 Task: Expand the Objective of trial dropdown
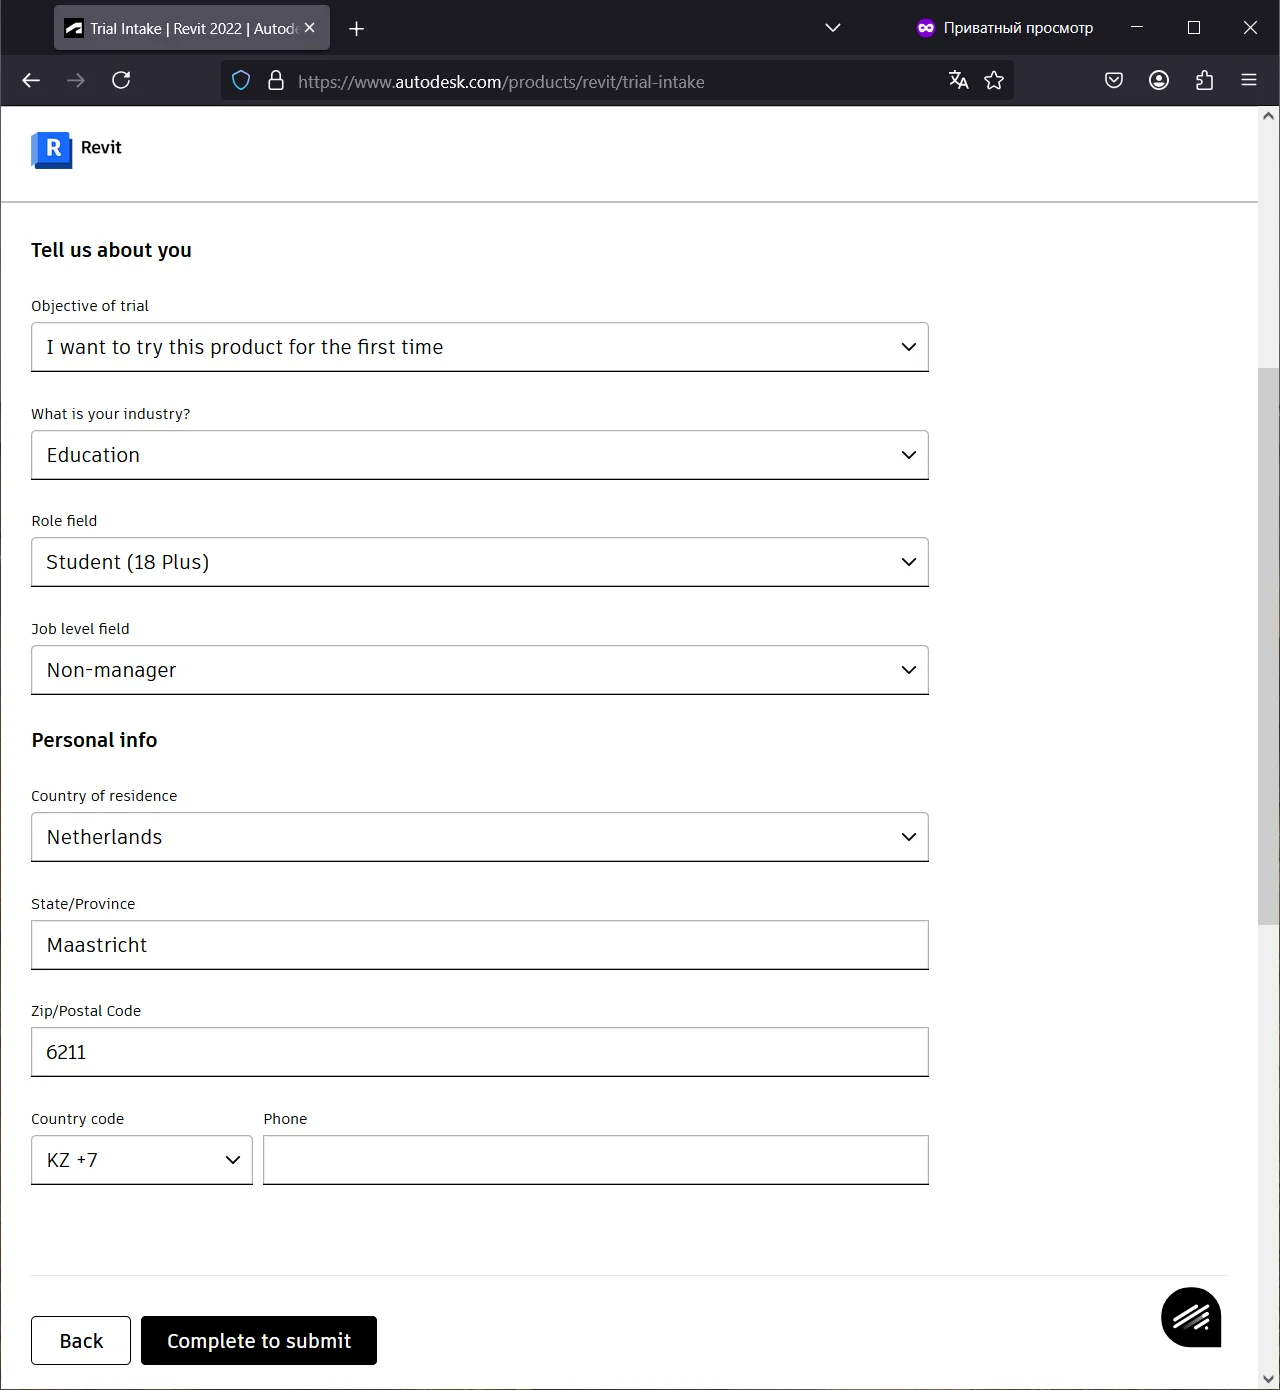tap(480, 347)
